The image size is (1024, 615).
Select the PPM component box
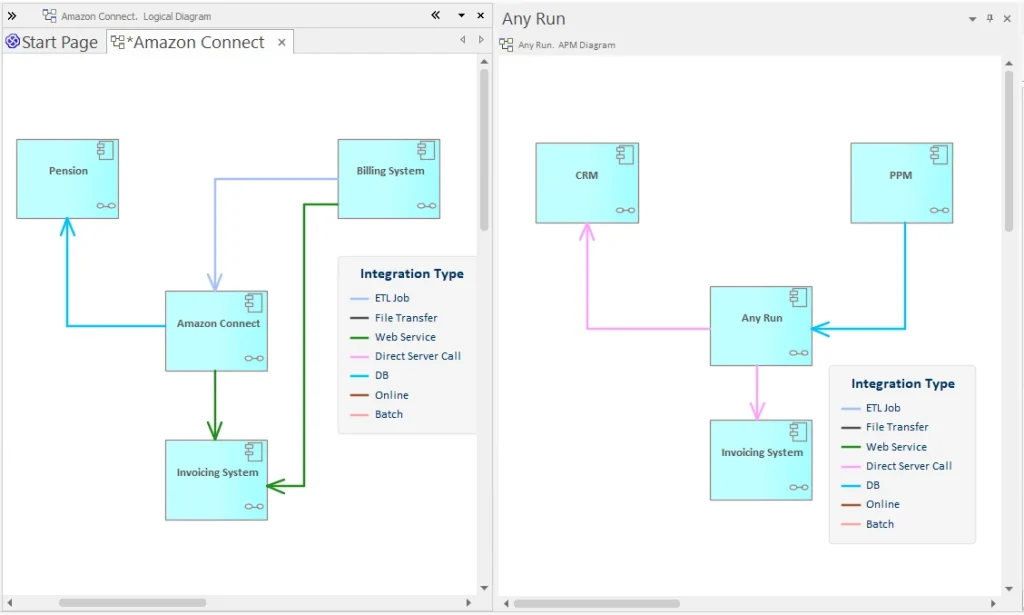[x=901, y=183]
